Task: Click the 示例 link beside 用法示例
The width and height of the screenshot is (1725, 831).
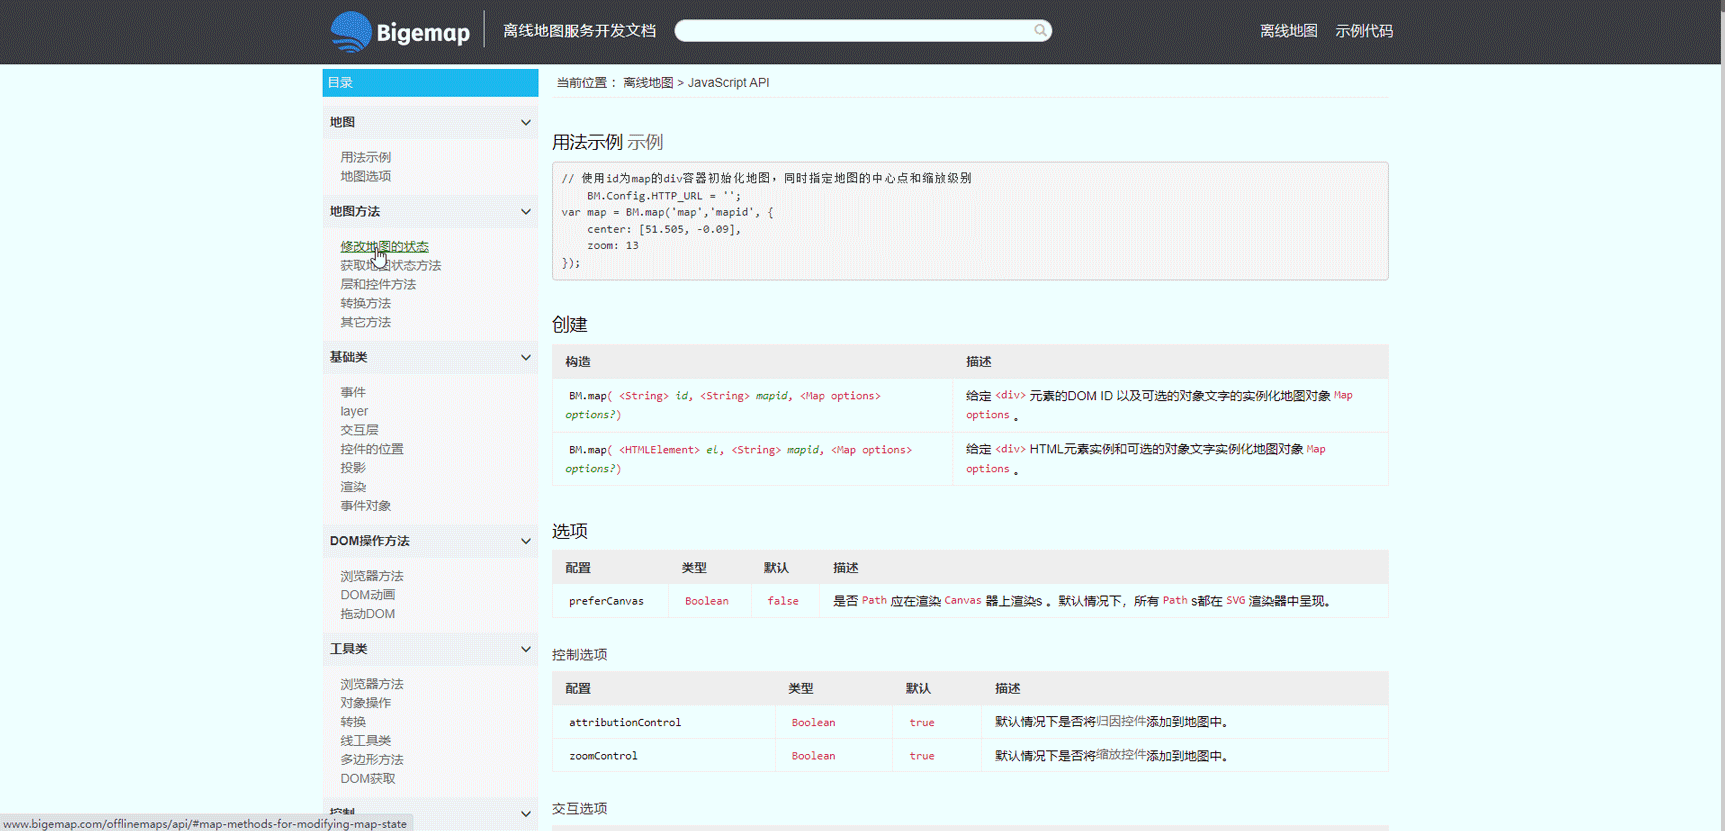Action: (x=645, y=142)
